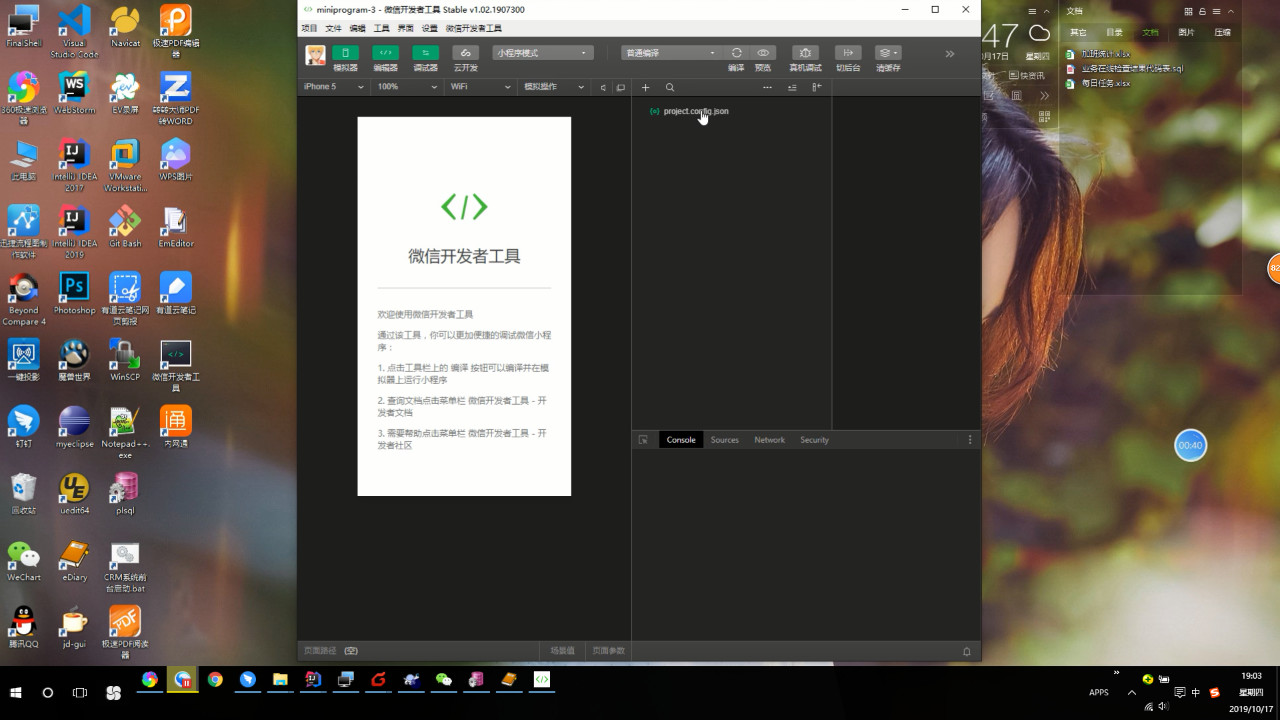Toggle the 编辑器 editor panel button

coord(385,53)
